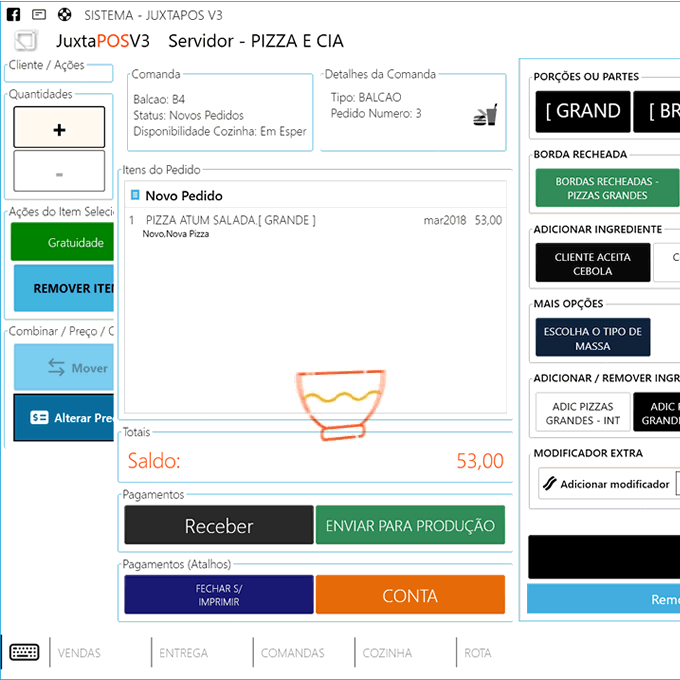Click the minus quantity button
The width and height of the screenshot is (680, 680).
pyautogui.click(x=59, y=172)
